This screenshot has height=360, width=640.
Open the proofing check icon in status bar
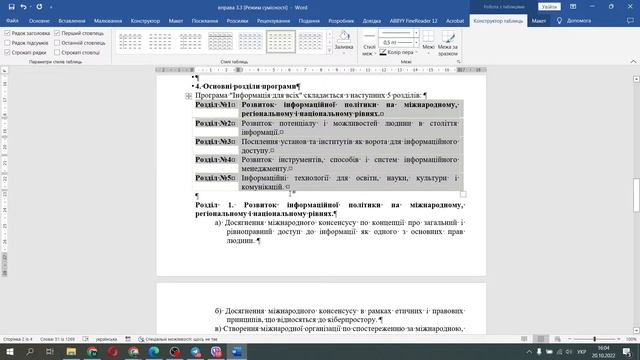(x=85, y=339)
